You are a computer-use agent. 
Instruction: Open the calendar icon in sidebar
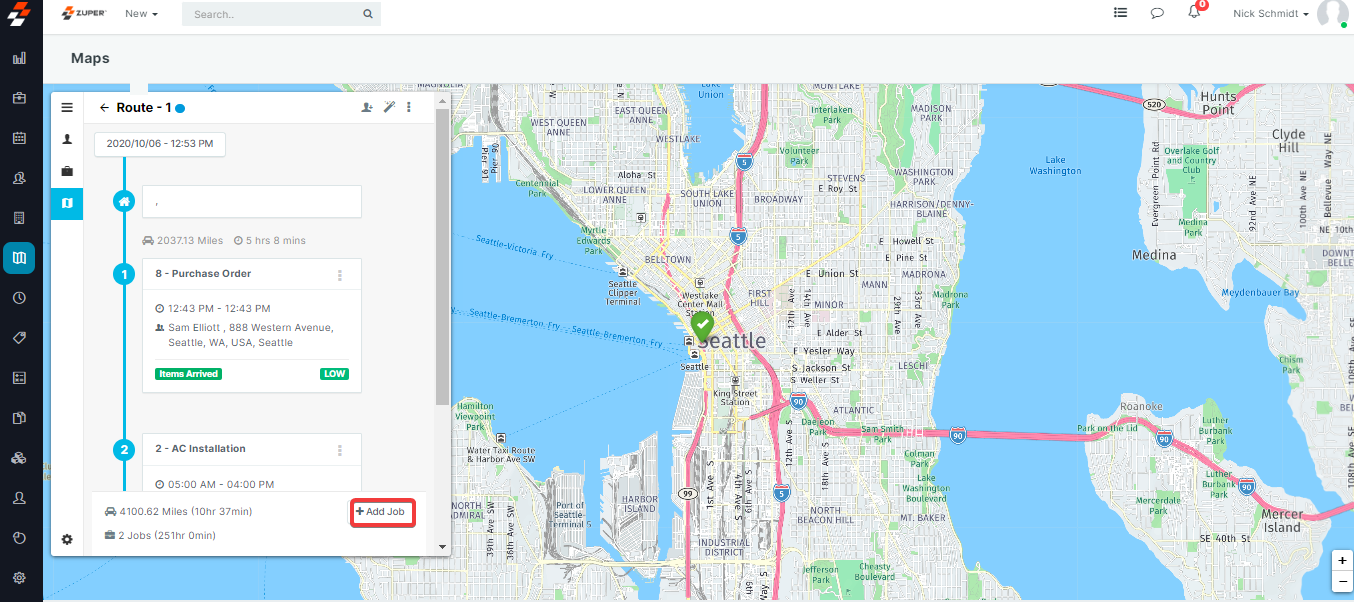click(19, 138)
